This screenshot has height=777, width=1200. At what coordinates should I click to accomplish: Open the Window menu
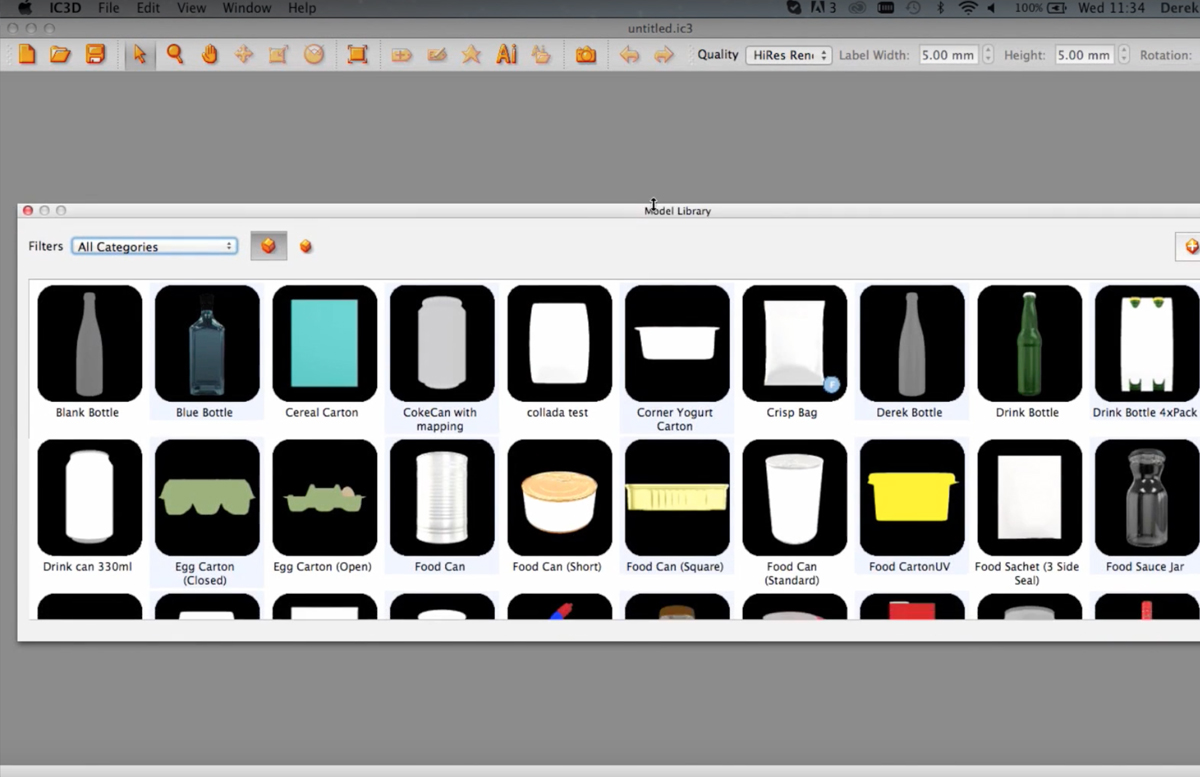[x=246, y=8]
